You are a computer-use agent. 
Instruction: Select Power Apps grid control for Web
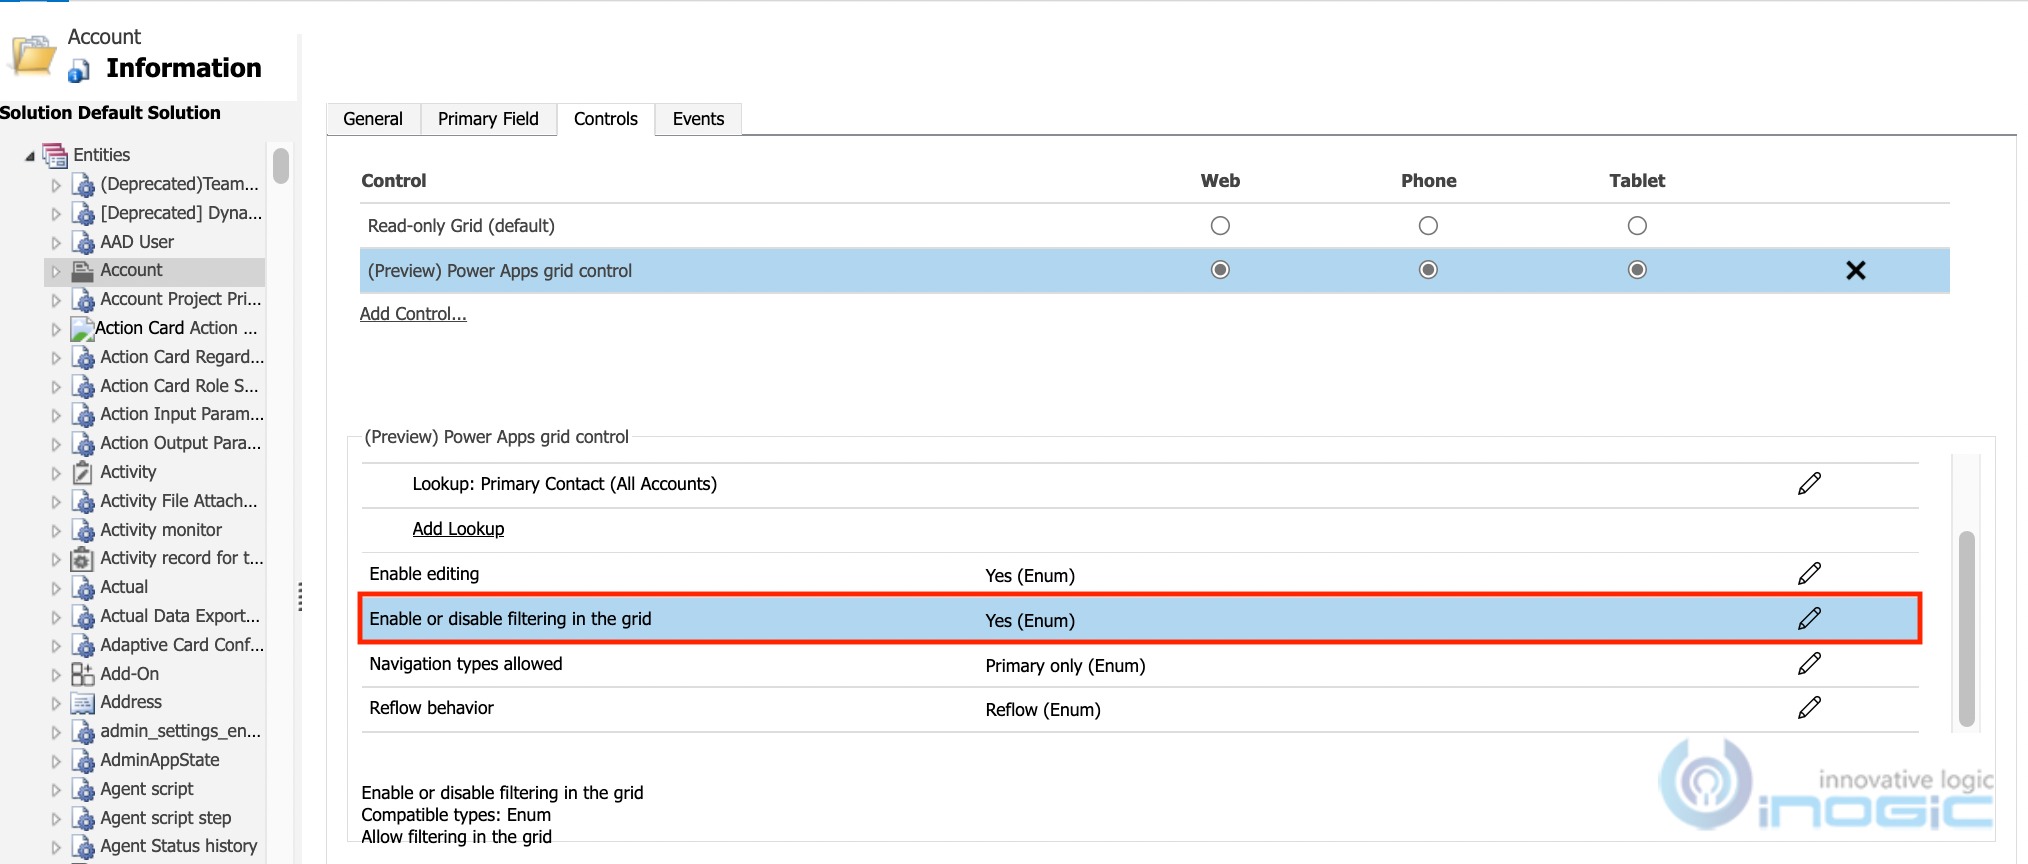point(1220,270)
